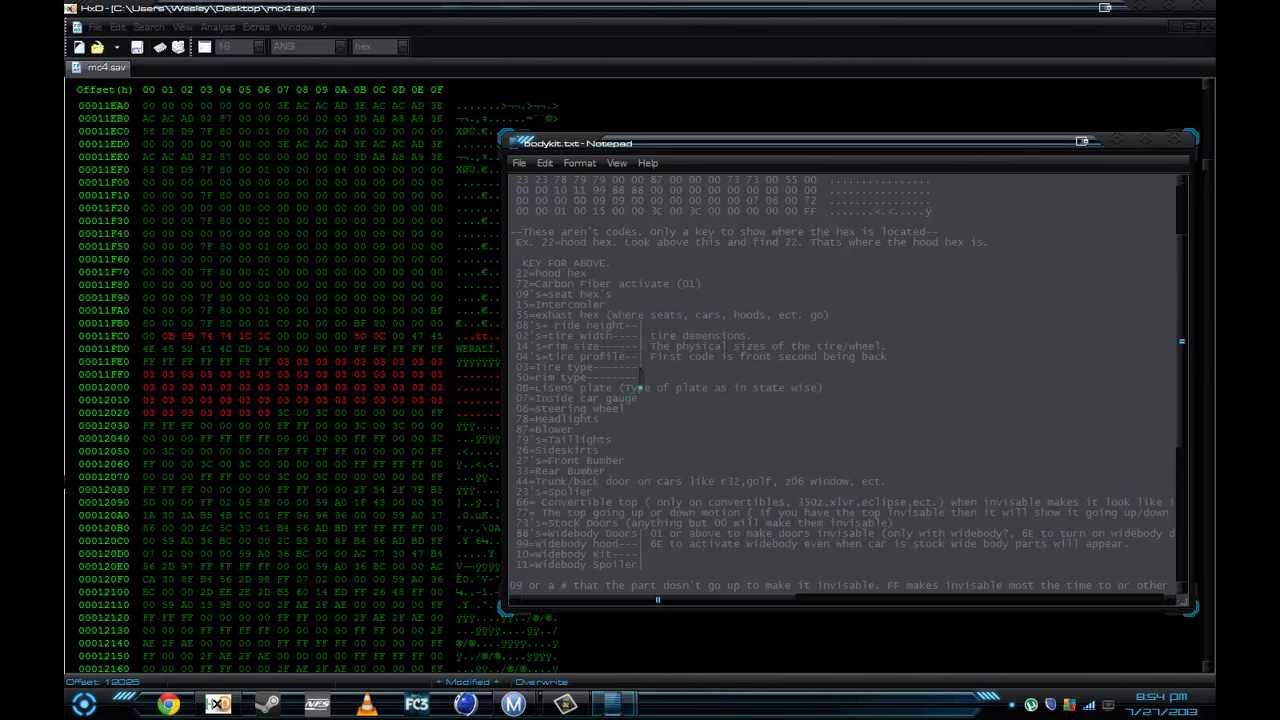Click the Open file folder icon

pos(97,47)
